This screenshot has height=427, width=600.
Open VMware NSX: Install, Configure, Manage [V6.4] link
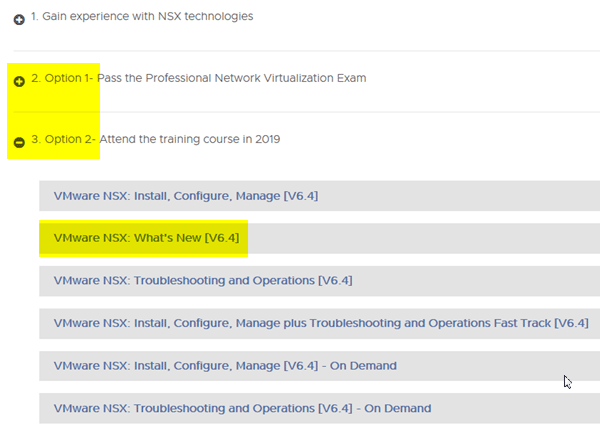(x=186, y=196)
